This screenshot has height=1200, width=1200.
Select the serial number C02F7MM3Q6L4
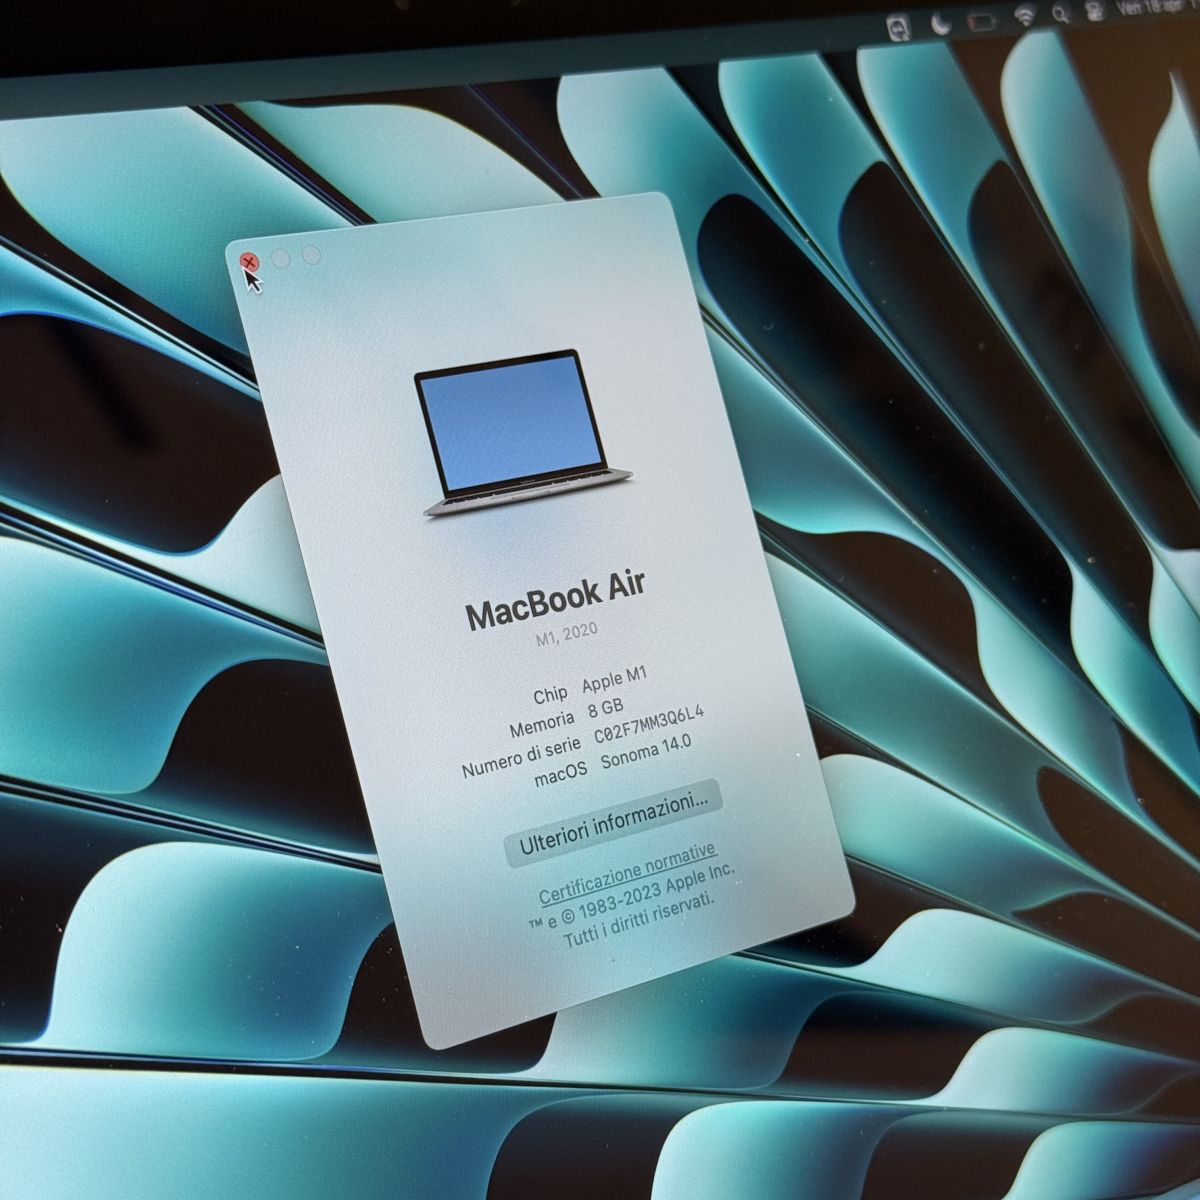650,724
